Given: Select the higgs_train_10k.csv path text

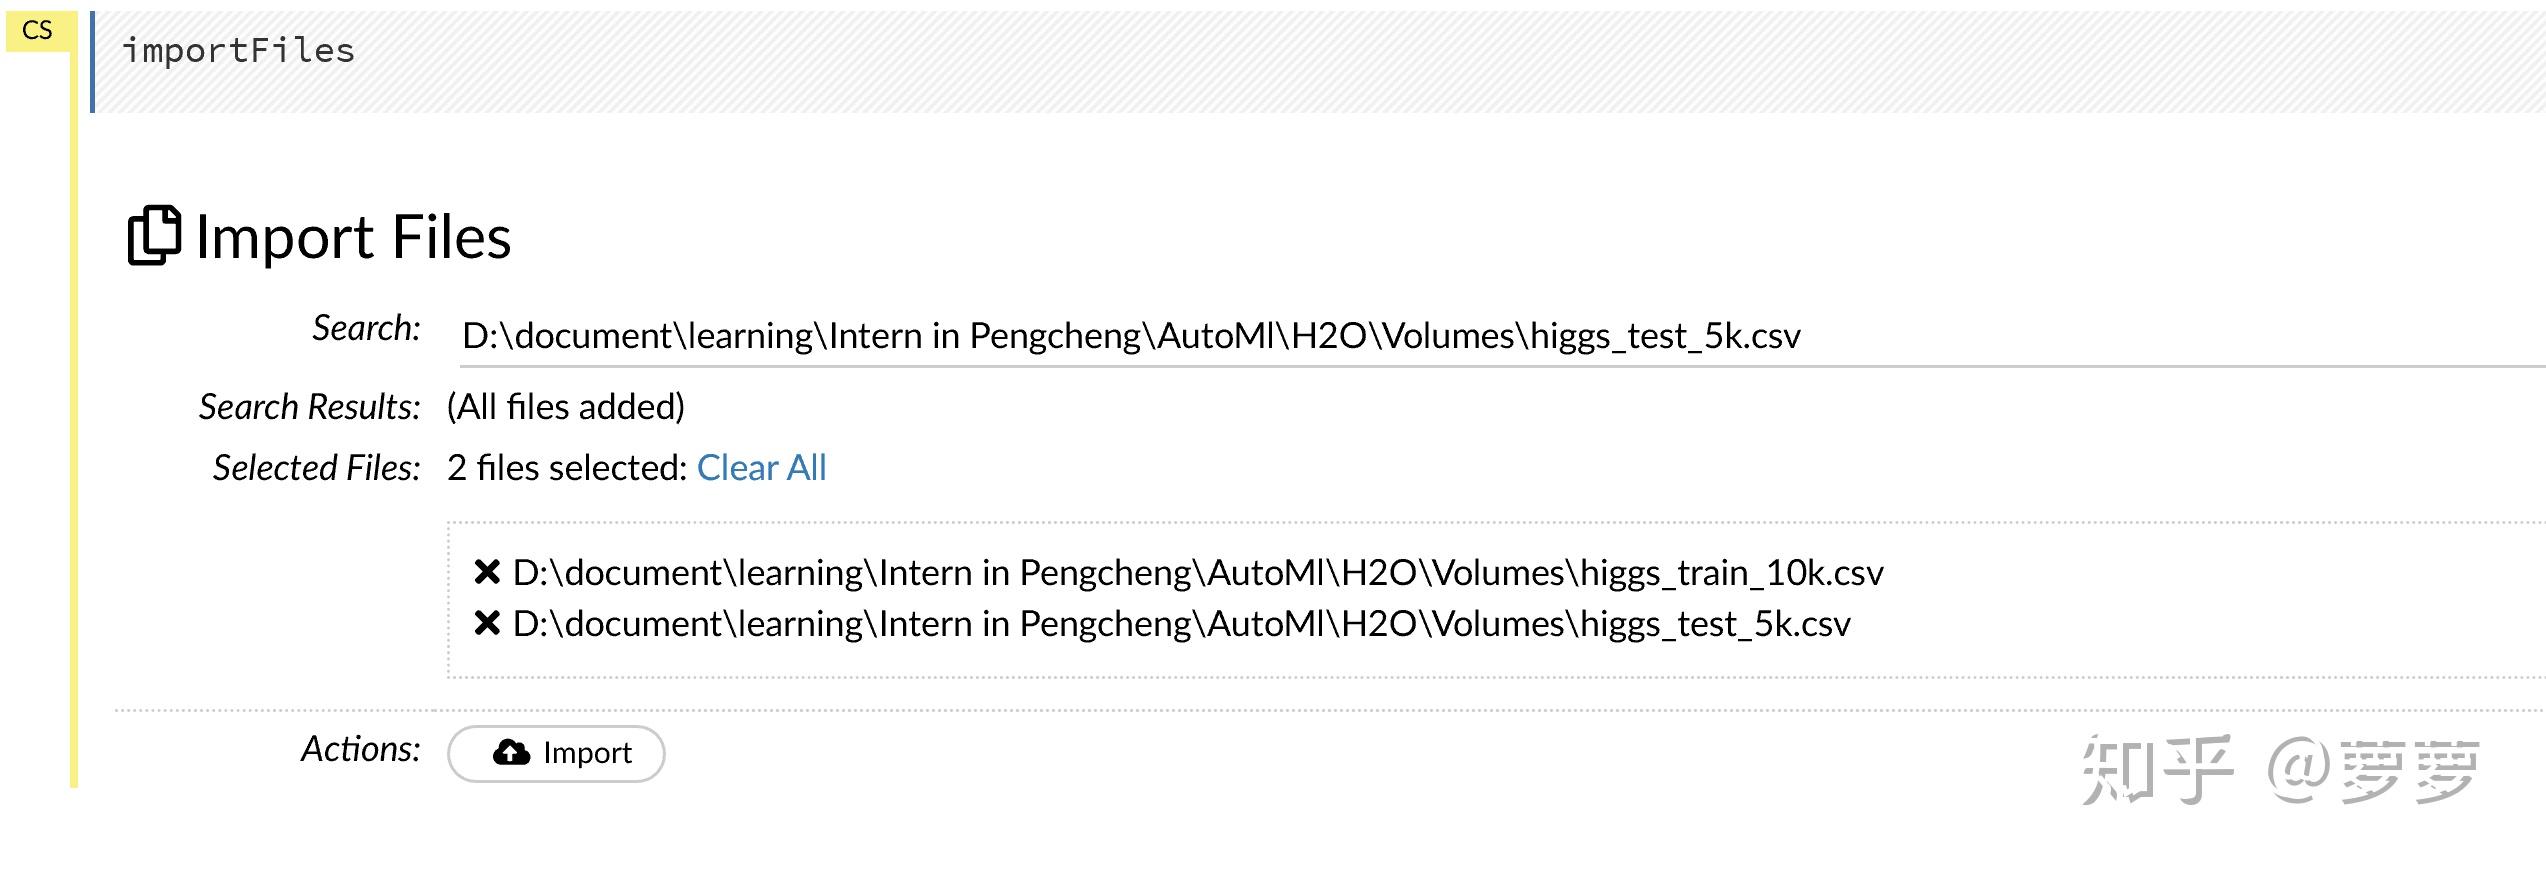Looking at the screenshot, I should coord(1197,573).
